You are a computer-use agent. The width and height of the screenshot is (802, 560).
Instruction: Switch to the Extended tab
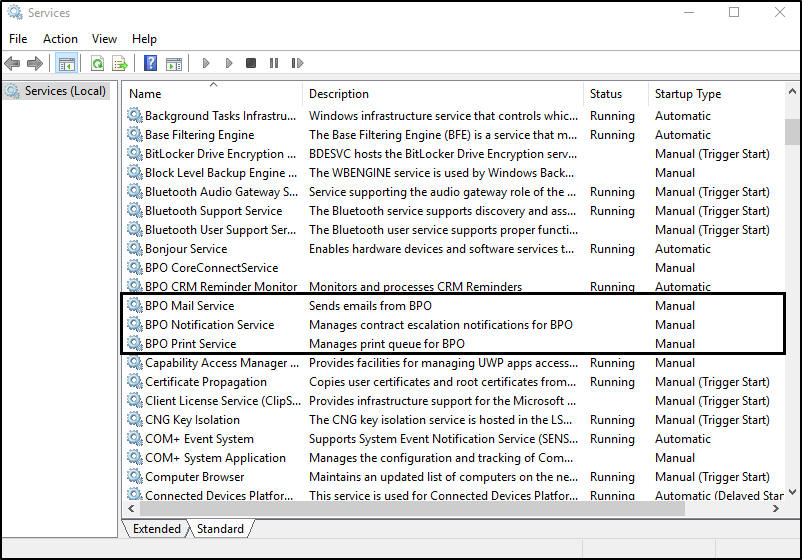click(x=157, y=529)
